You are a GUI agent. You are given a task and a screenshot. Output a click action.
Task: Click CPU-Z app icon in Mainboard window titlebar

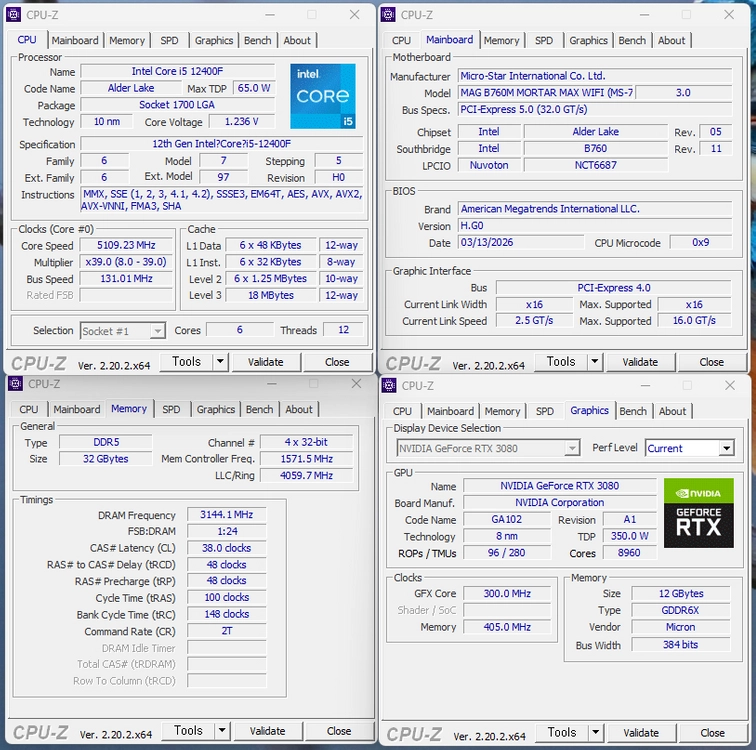point(388,15)
